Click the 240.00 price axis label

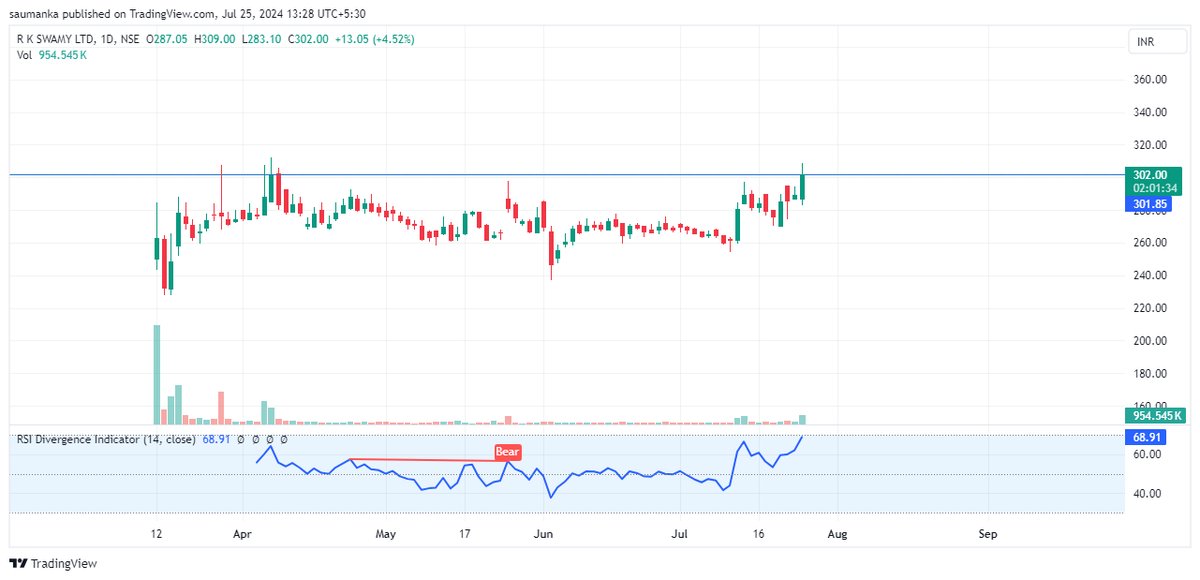click(x=1151, y=276)
